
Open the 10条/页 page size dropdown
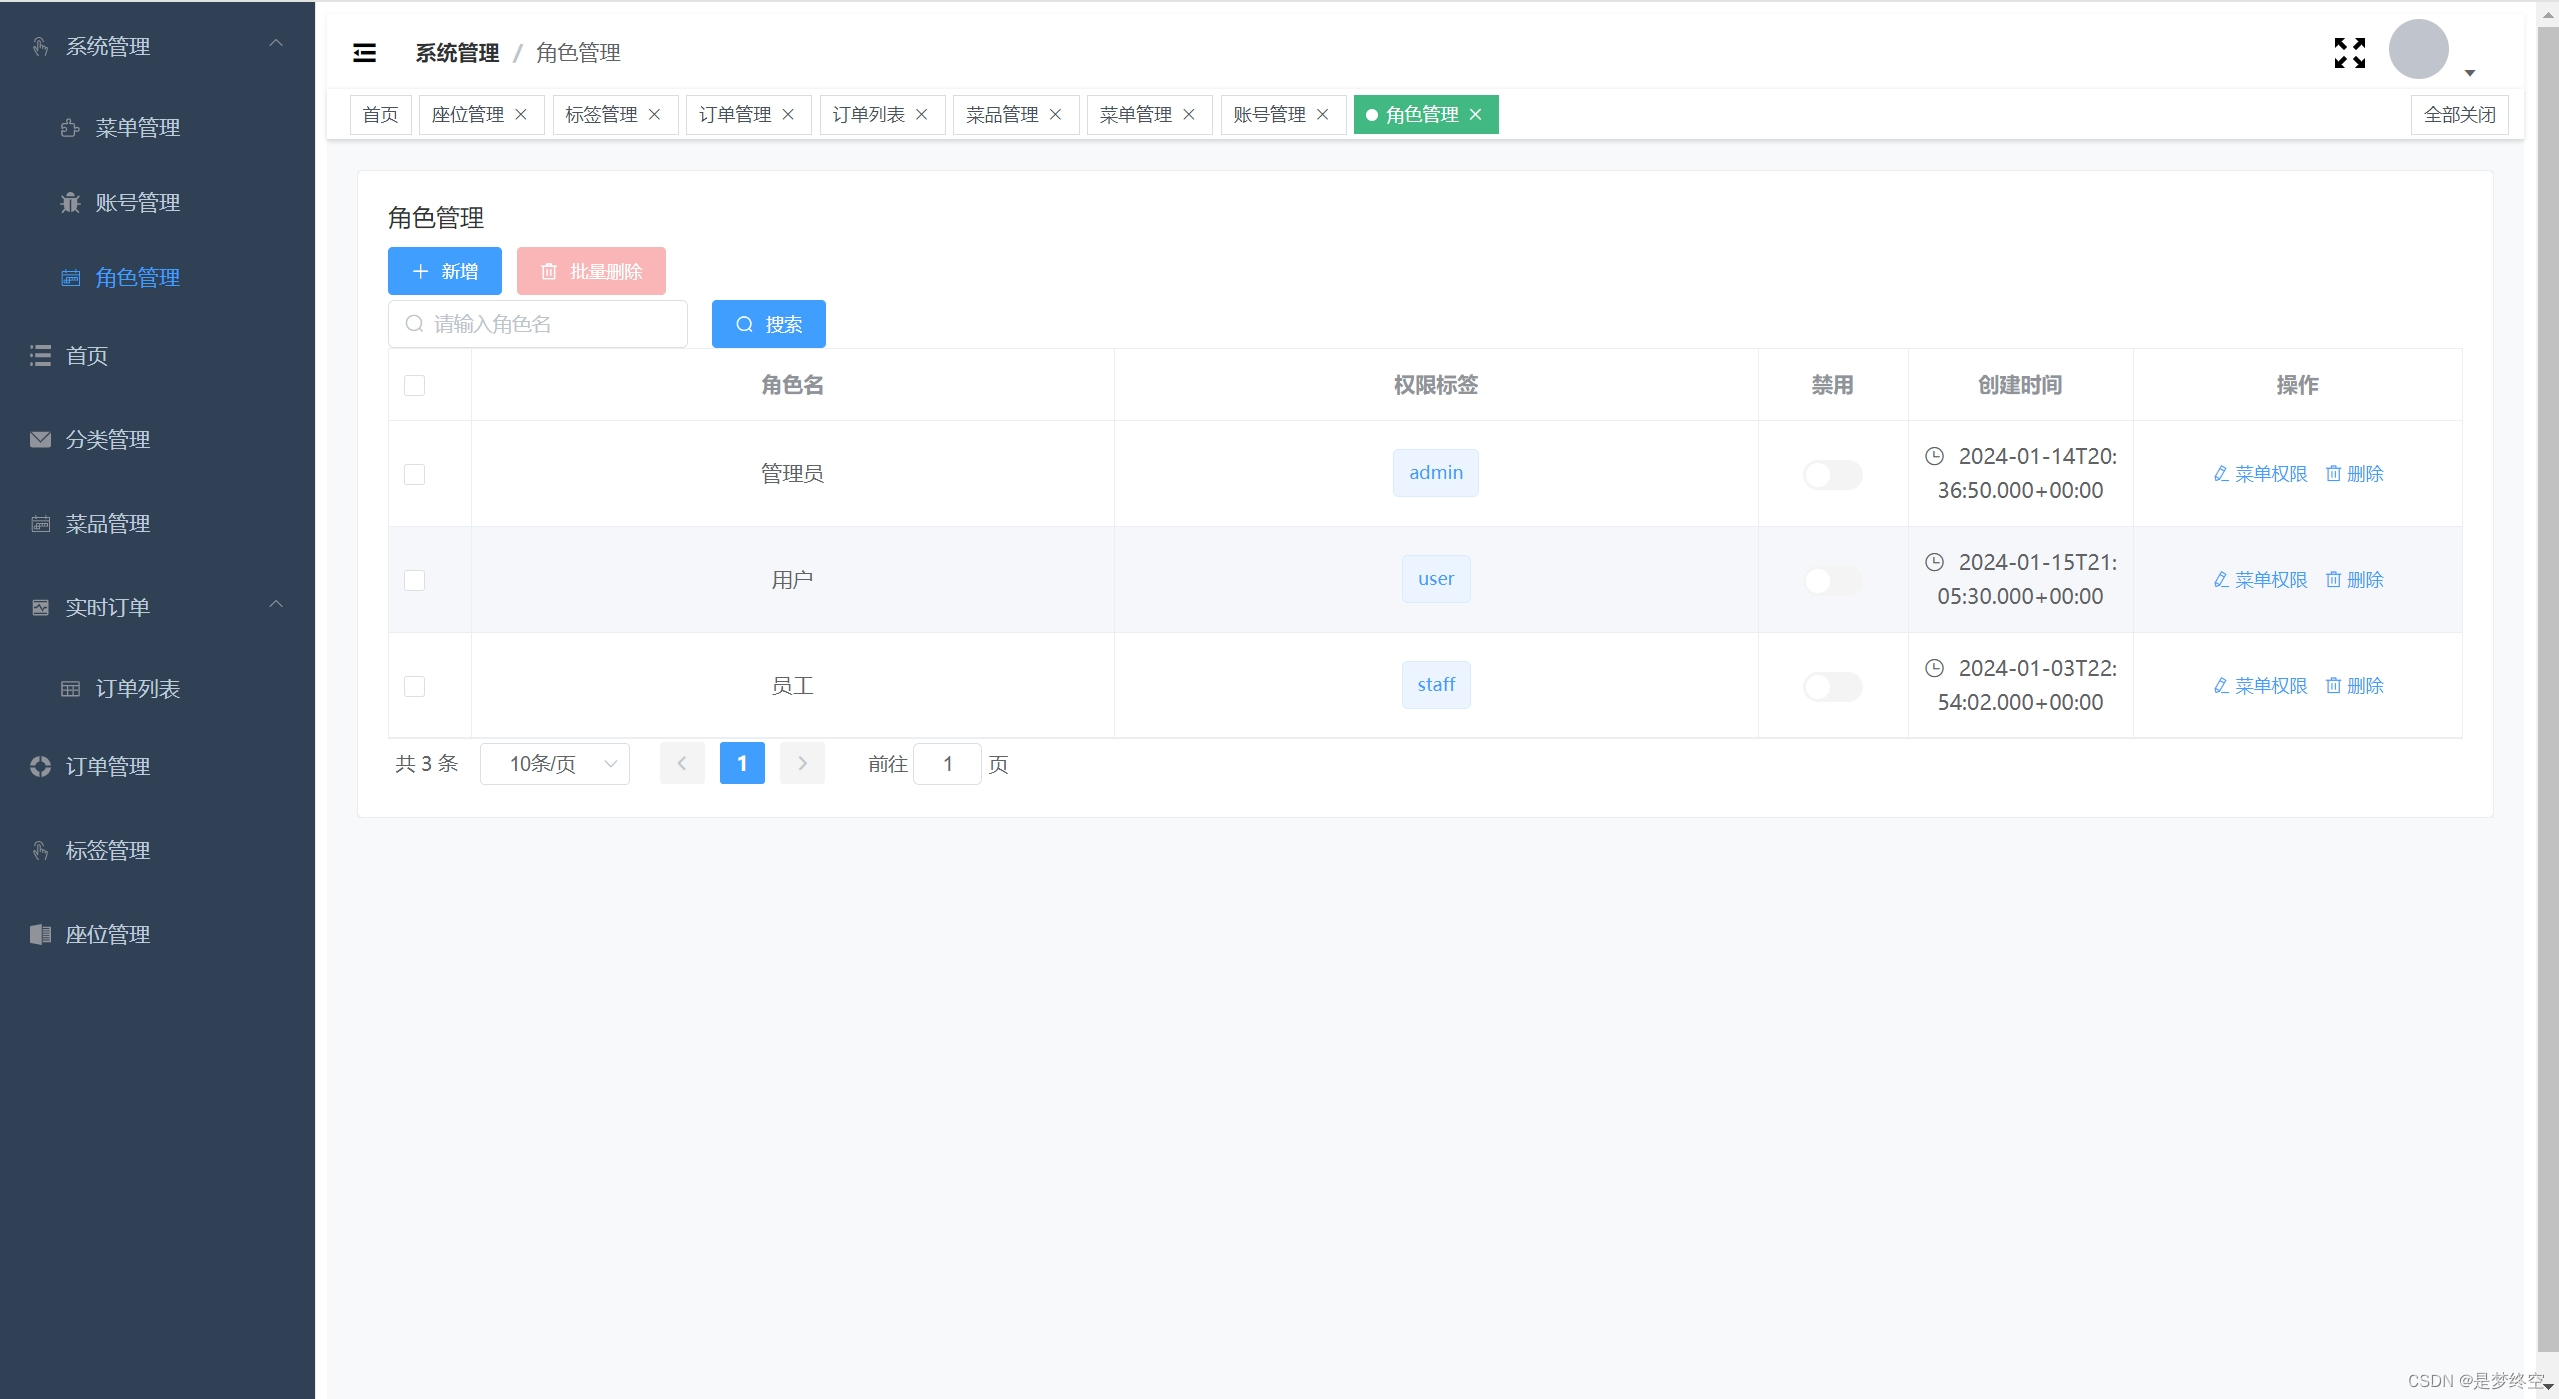pyautogui.click(x=555, y=764)
